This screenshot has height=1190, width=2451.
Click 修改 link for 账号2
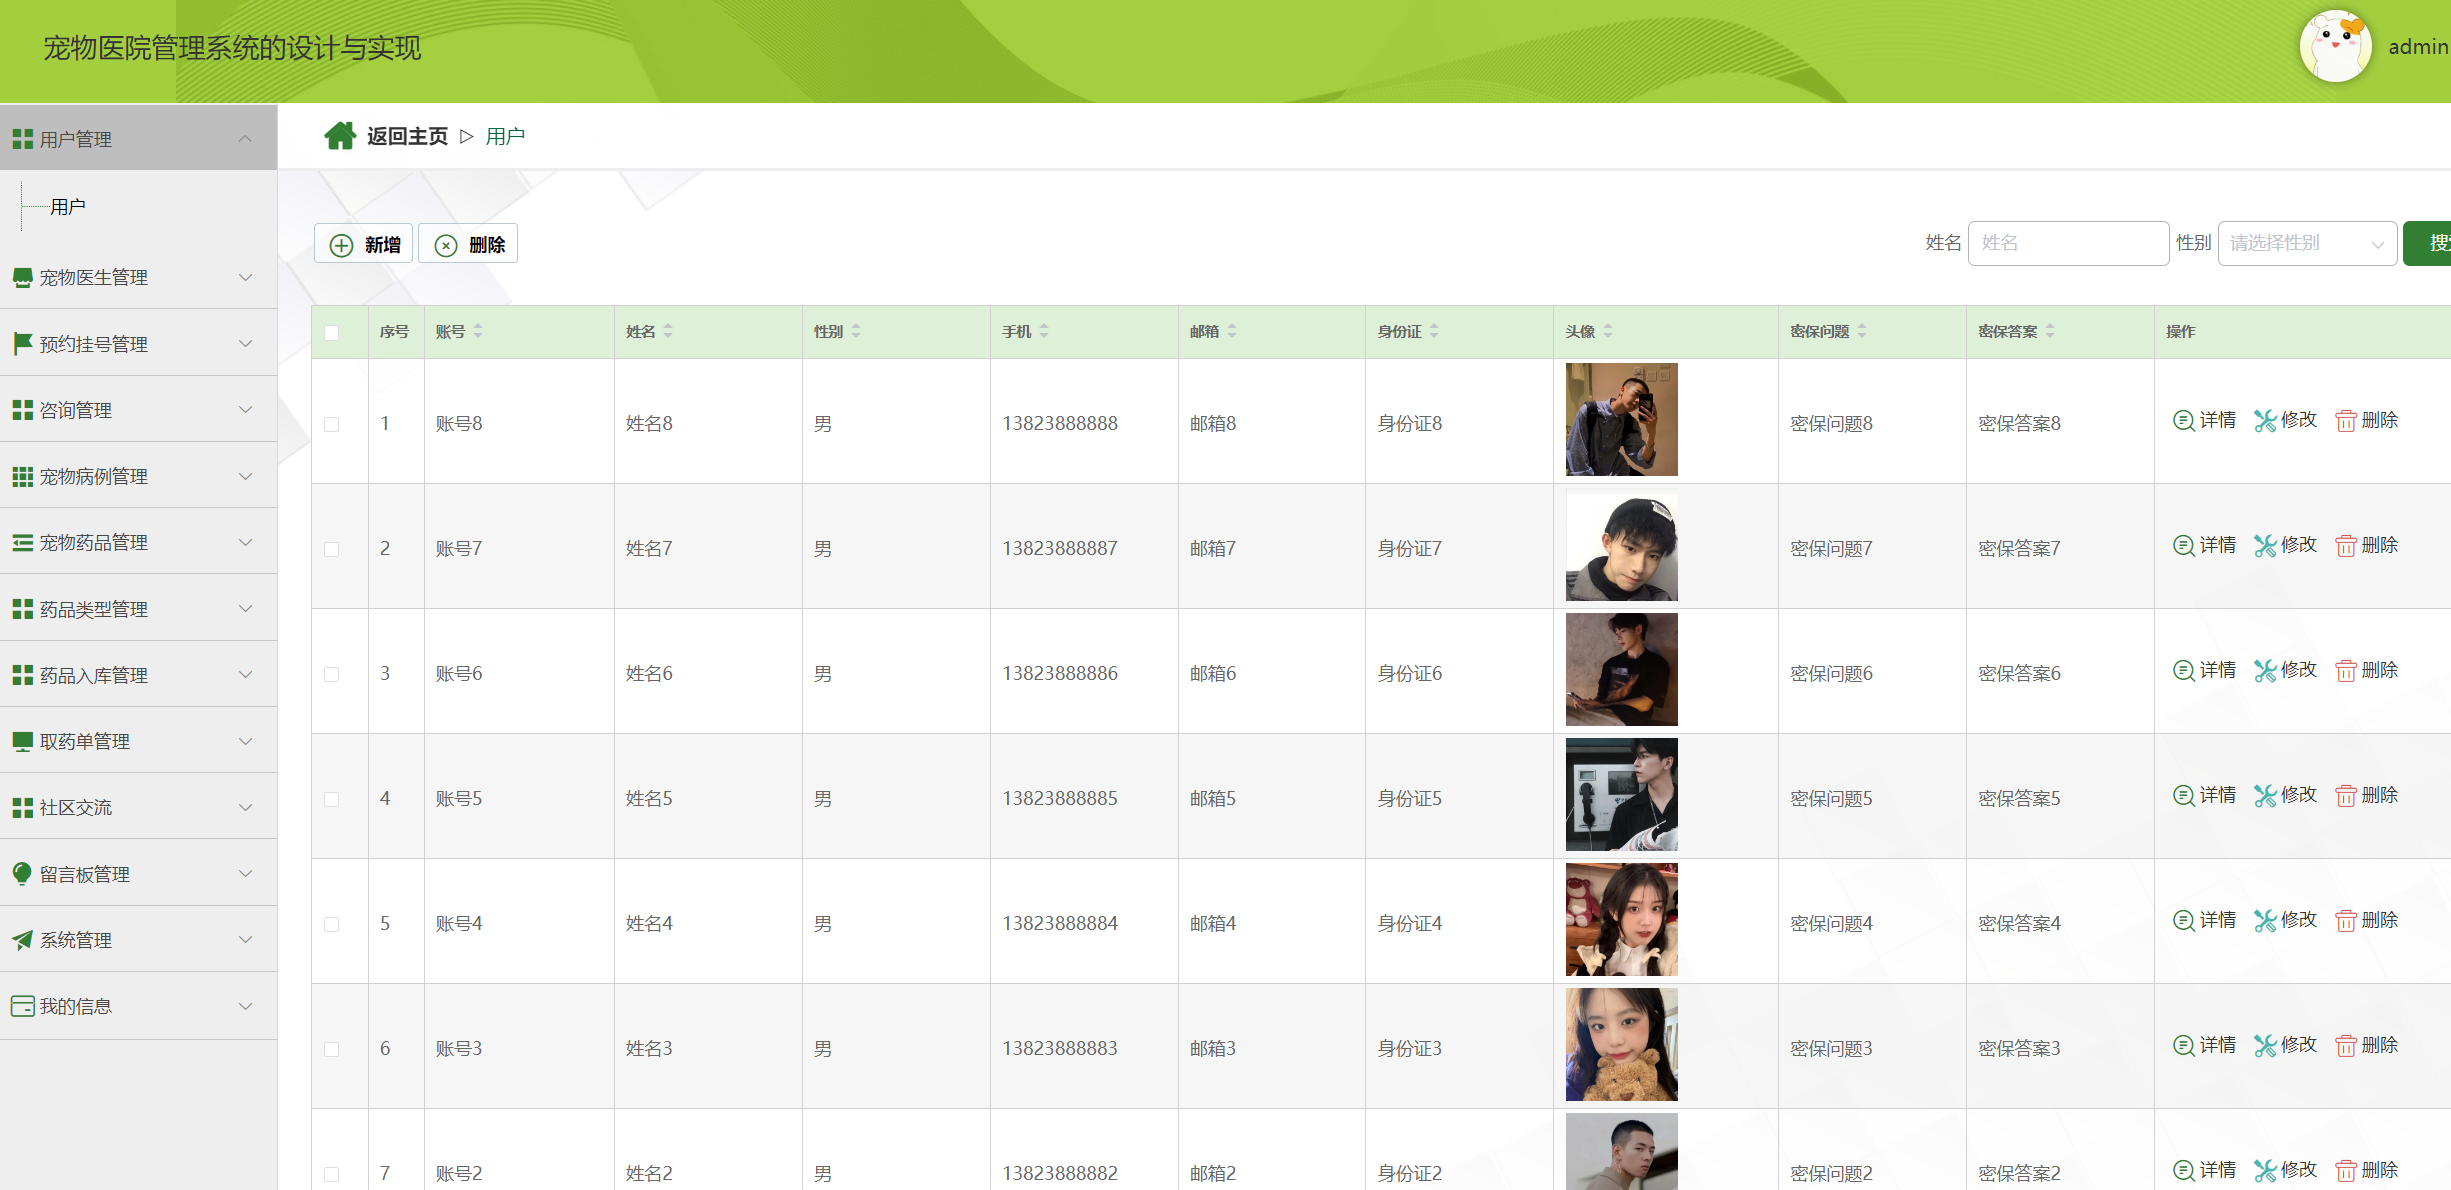click(2286, 1170)
